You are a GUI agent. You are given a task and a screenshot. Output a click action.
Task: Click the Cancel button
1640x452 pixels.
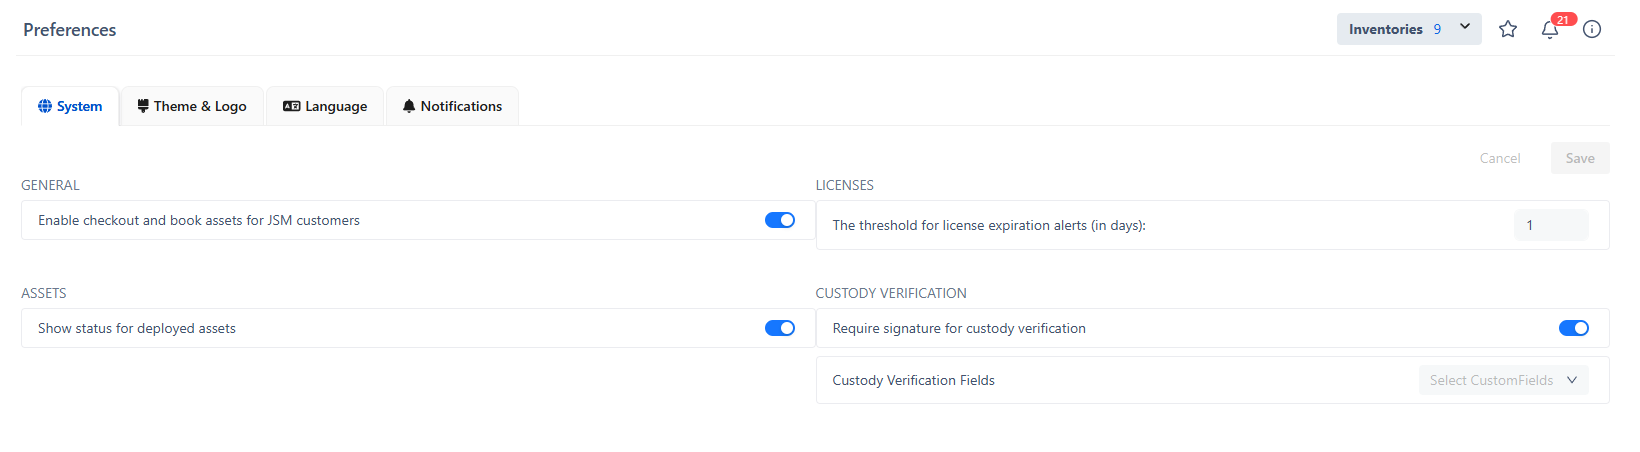1500,158
